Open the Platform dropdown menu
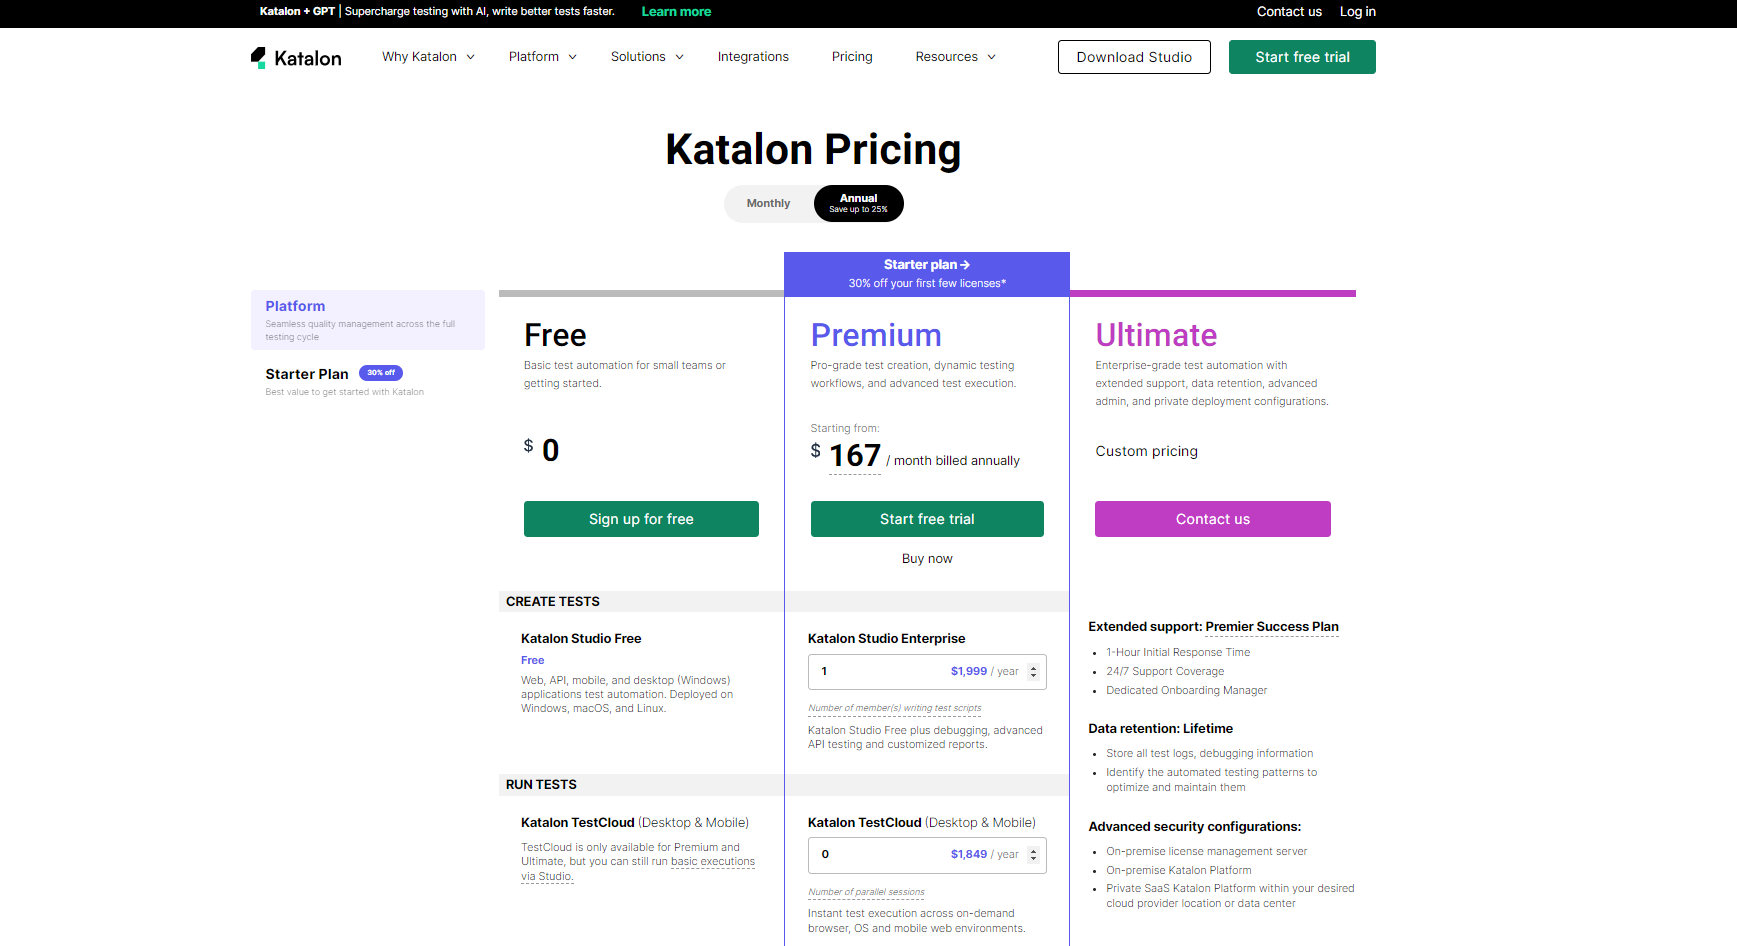 click(x=542, y=57)
